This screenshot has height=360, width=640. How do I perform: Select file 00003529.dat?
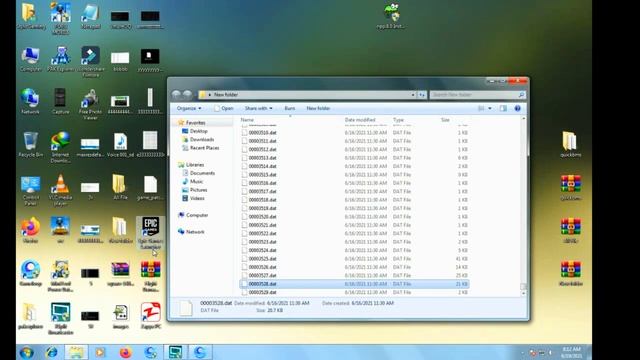(354, 292)
